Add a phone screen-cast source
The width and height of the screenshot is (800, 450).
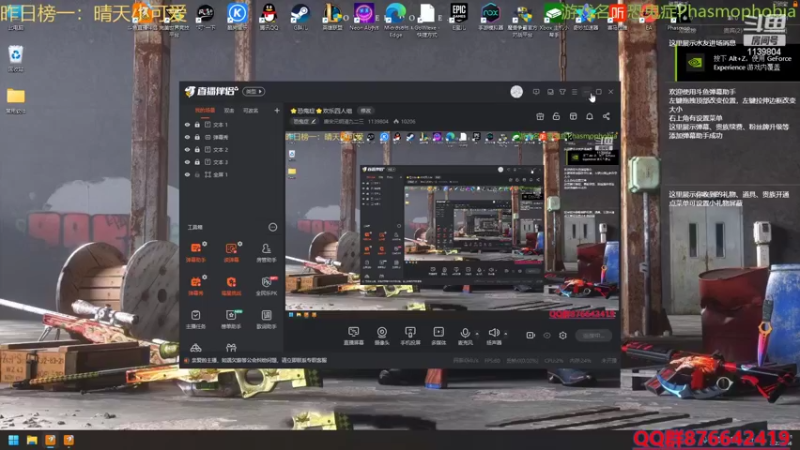coord(410,336)
